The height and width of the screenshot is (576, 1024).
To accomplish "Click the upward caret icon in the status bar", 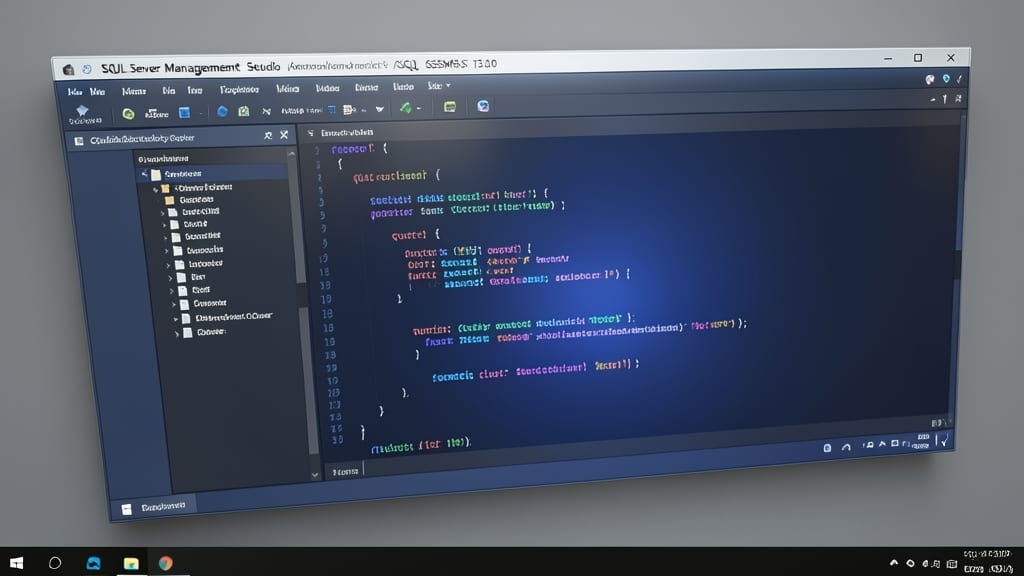I will pos(882,444).
